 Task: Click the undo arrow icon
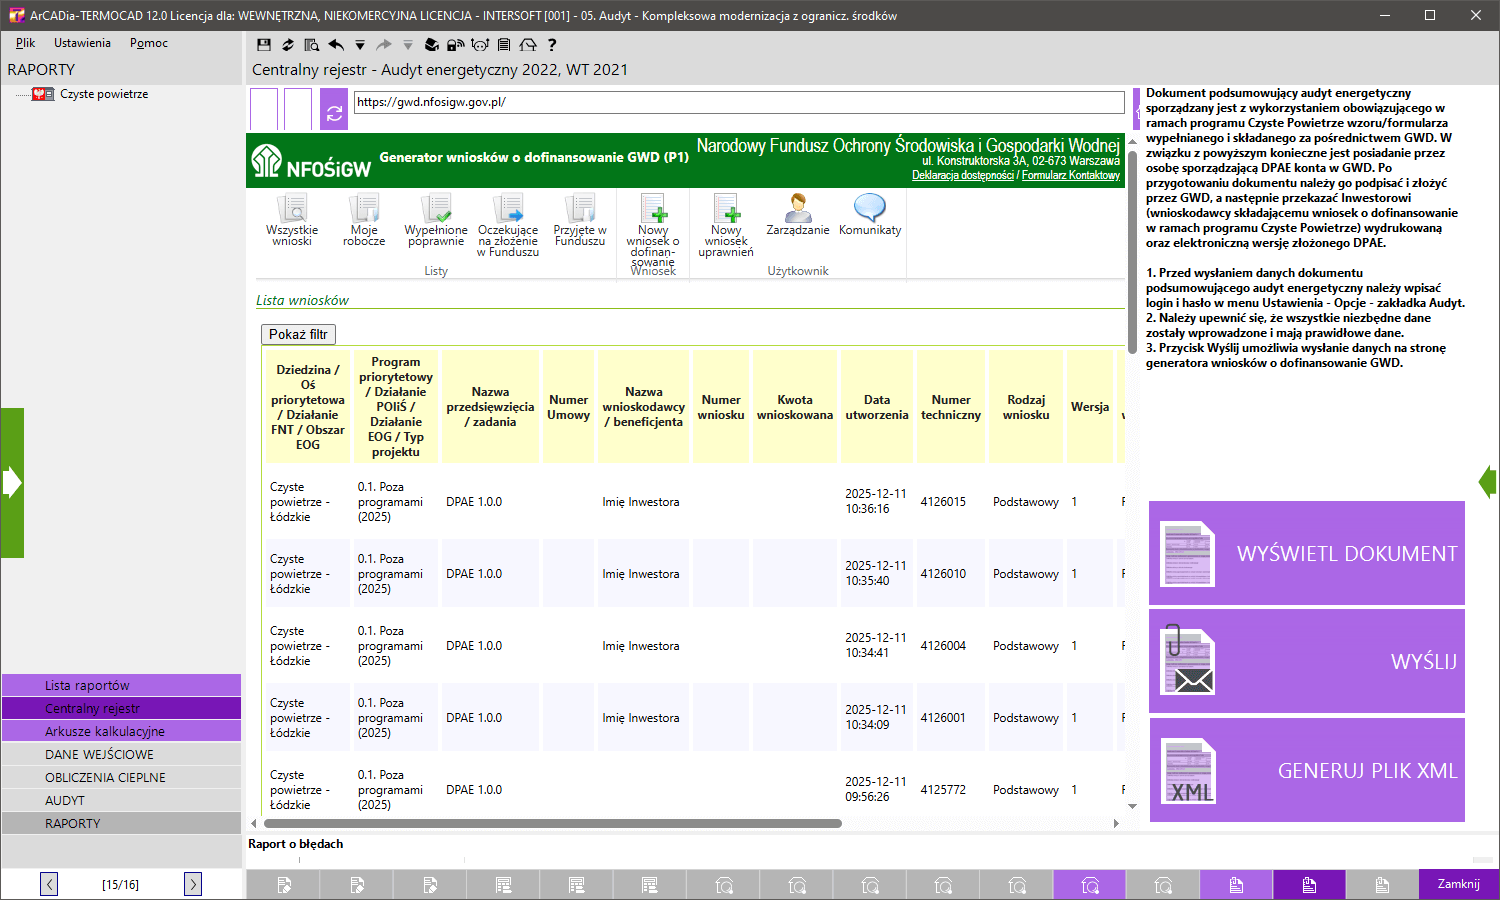click(336, 45)
